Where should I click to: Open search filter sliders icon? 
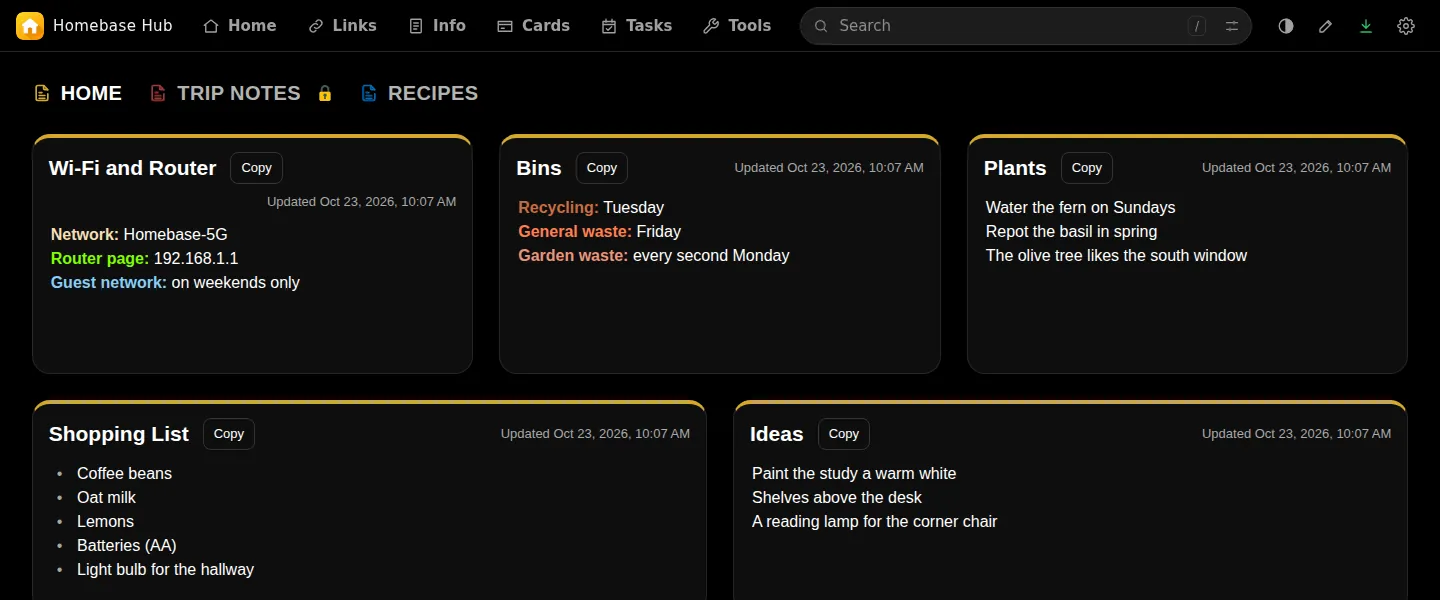[x=1232, y=26]
